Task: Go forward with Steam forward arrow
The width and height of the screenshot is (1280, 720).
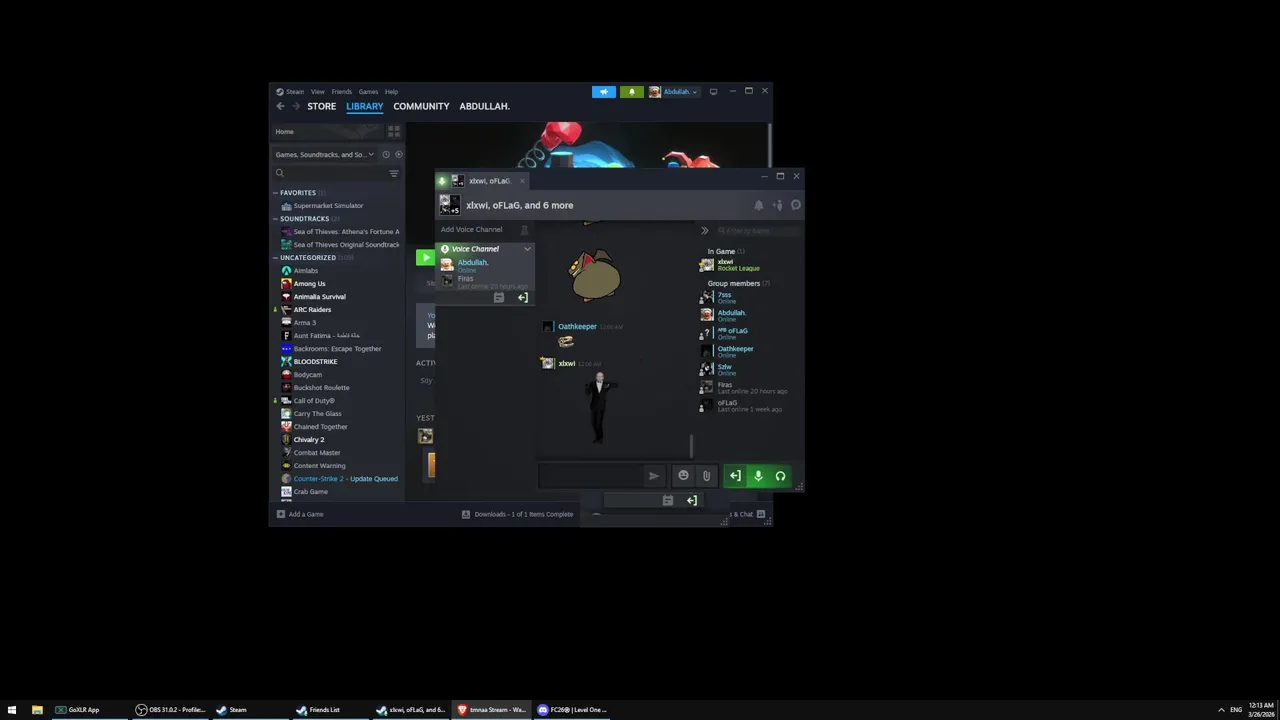Action: (x=295, y=106)
